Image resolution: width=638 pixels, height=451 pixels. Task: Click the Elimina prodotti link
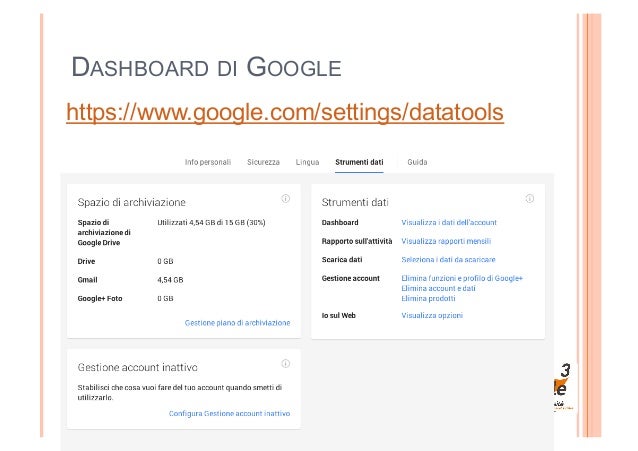coord(428,298)
